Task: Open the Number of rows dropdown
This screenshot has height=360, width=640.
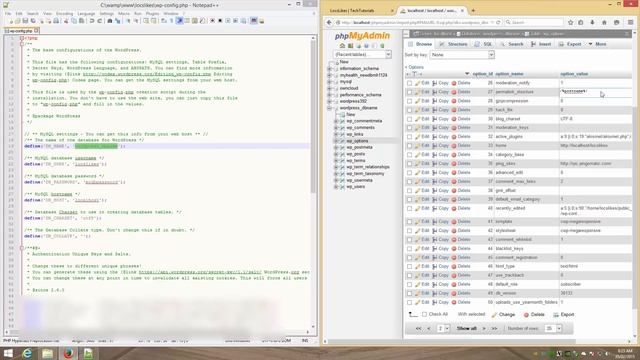Action: point(553,328)
